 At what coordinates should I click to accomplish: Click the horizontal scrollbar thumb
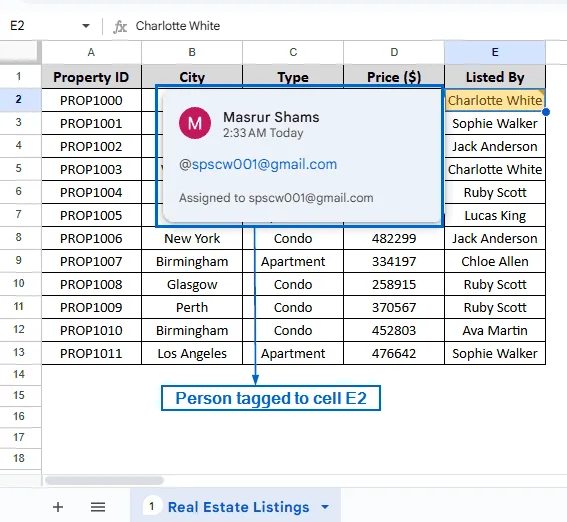104,480
